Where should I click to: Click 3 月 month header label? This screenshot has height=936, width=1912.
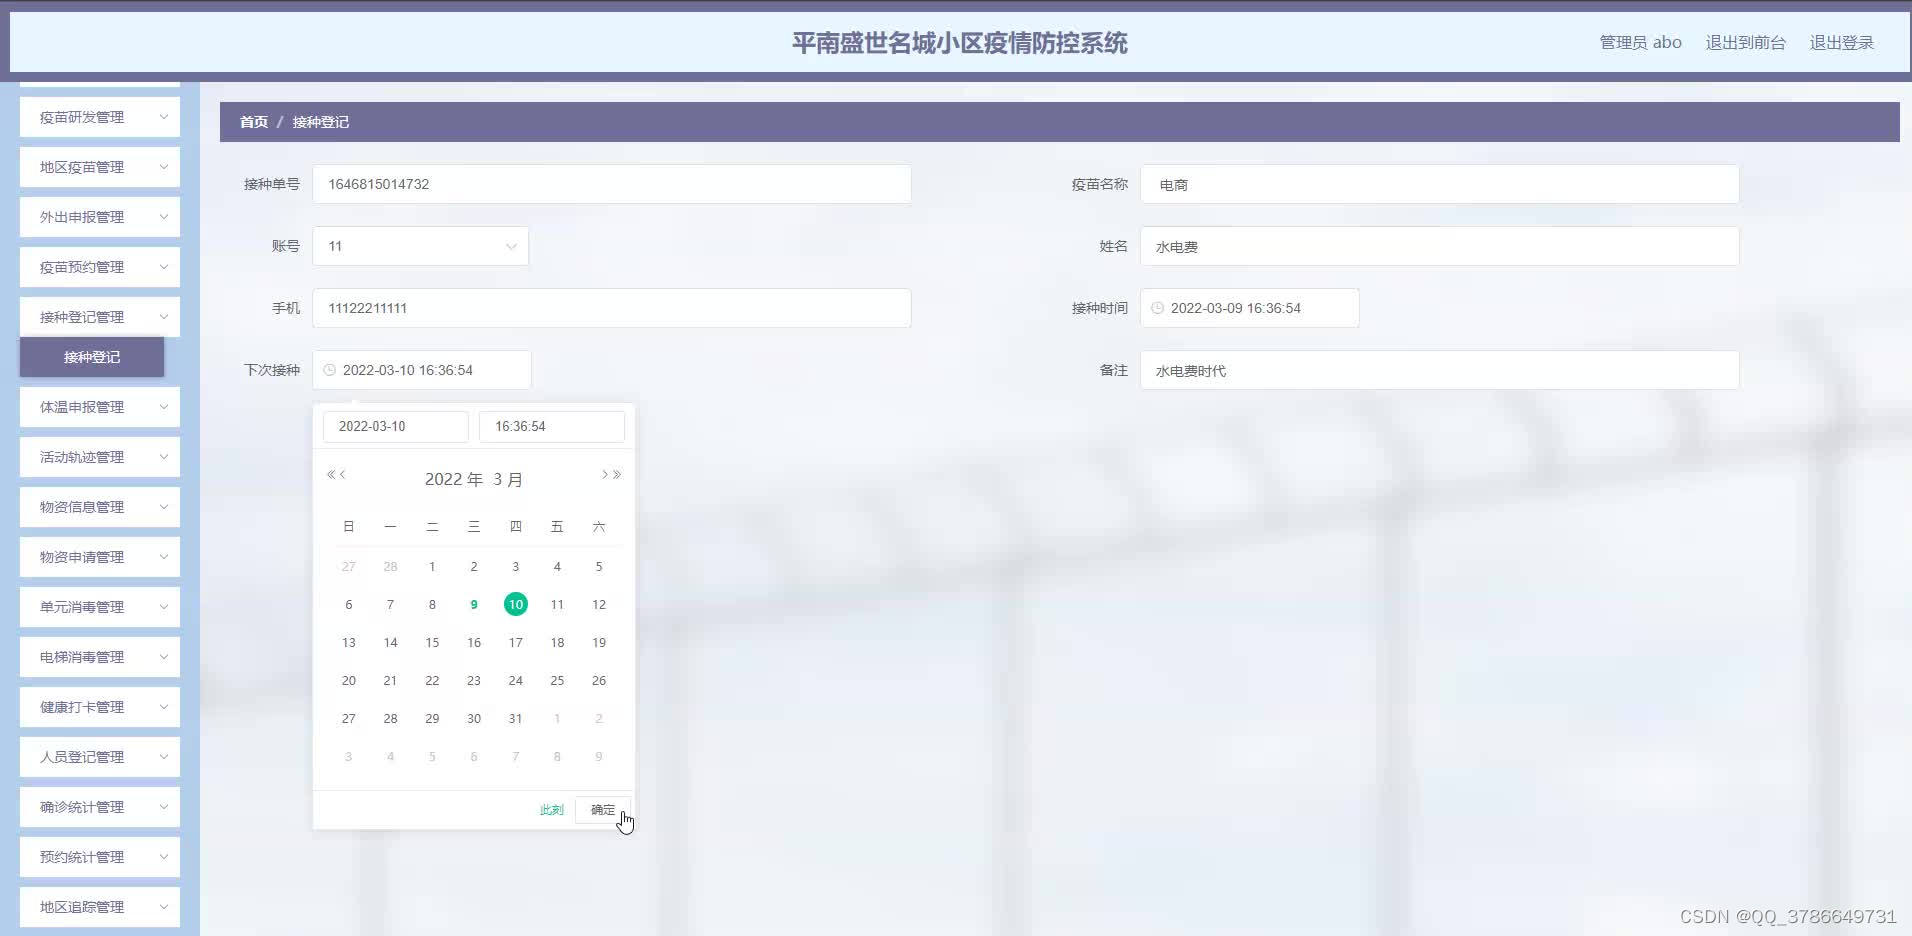tap(508, 479)
